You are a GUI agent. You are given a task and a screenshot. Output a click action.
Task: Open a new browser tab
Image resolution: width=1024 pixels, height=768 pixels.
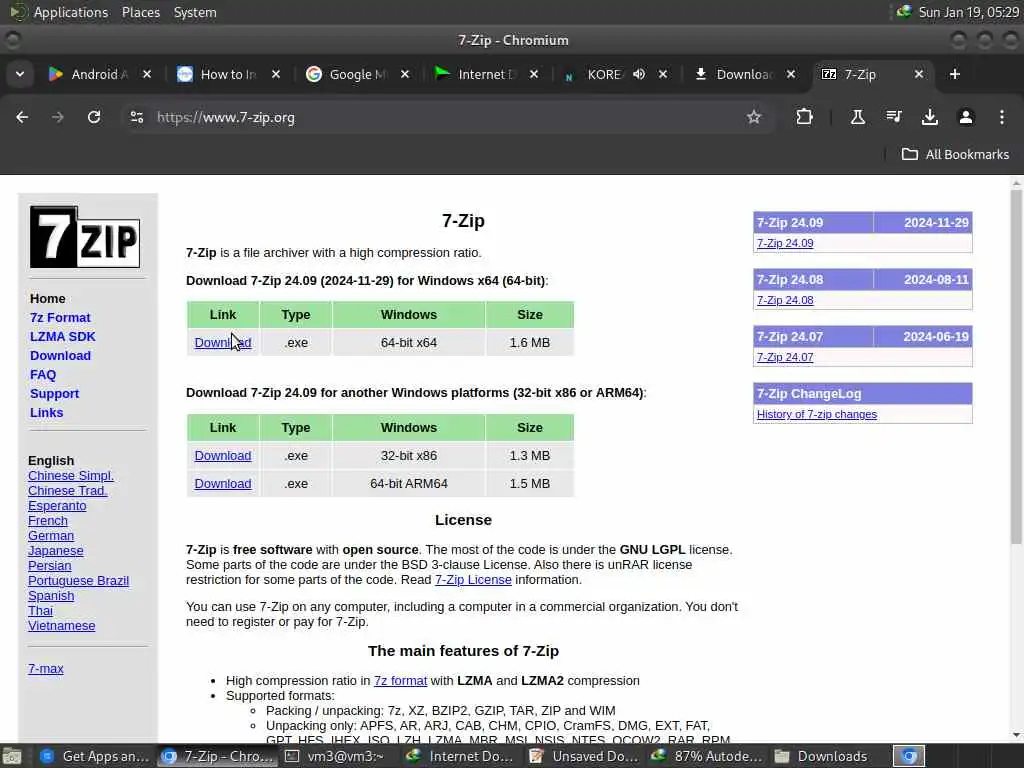[955, 74]
